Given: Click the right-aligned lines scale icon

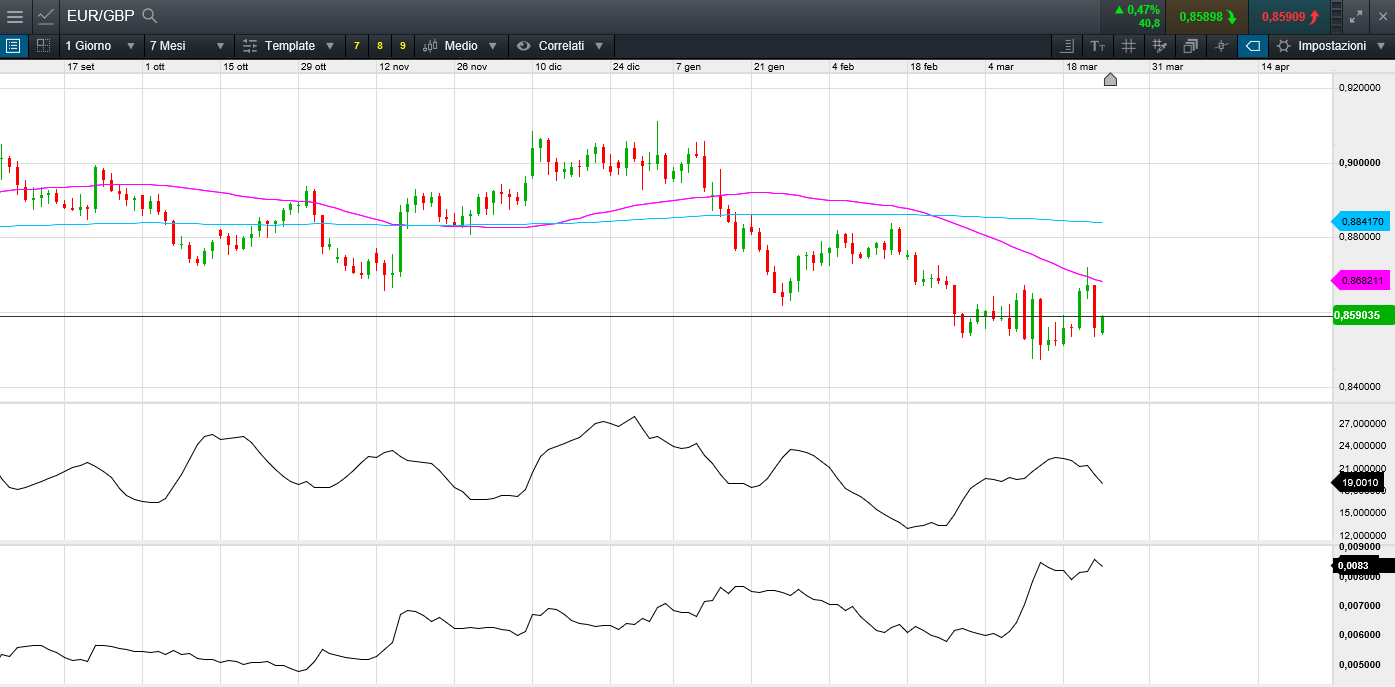Looking at the screenshot, I should pos(1067,46).
